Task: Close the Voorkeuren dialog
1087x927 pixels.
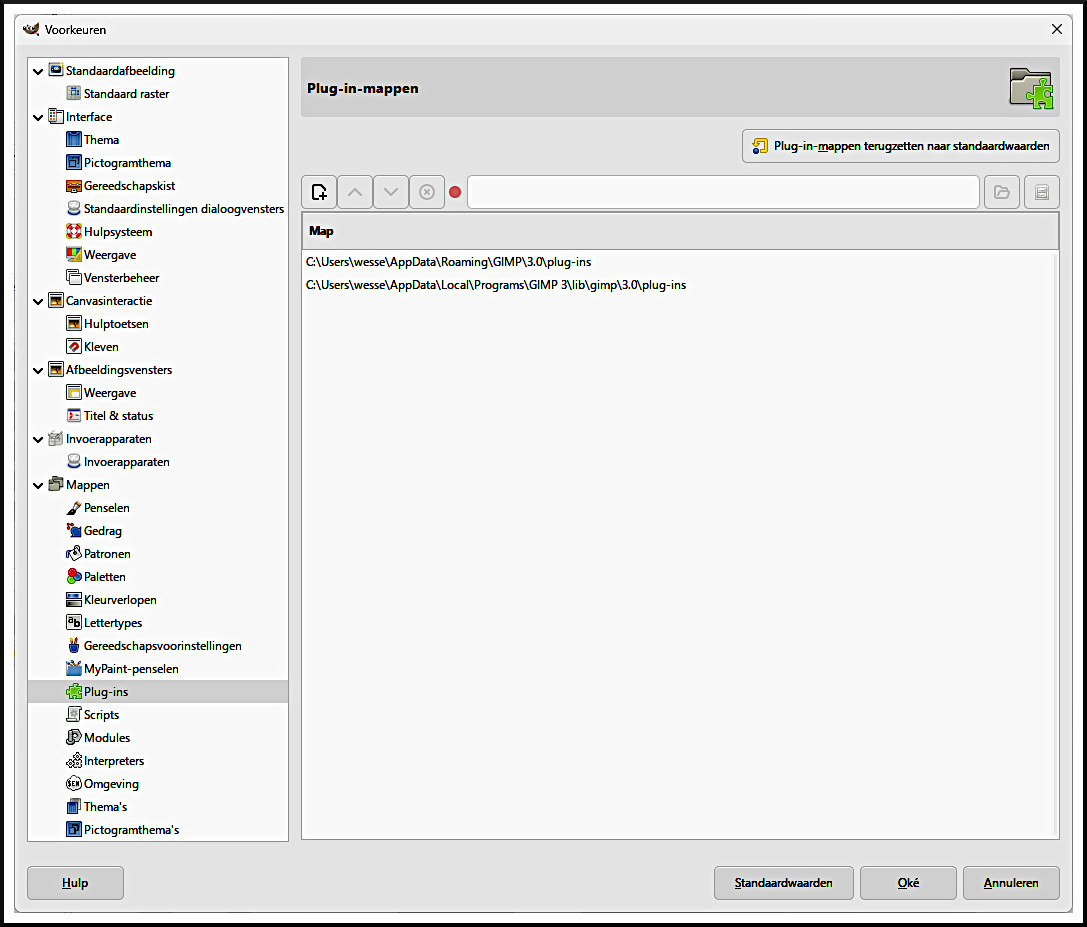Action: [1056, 29]
